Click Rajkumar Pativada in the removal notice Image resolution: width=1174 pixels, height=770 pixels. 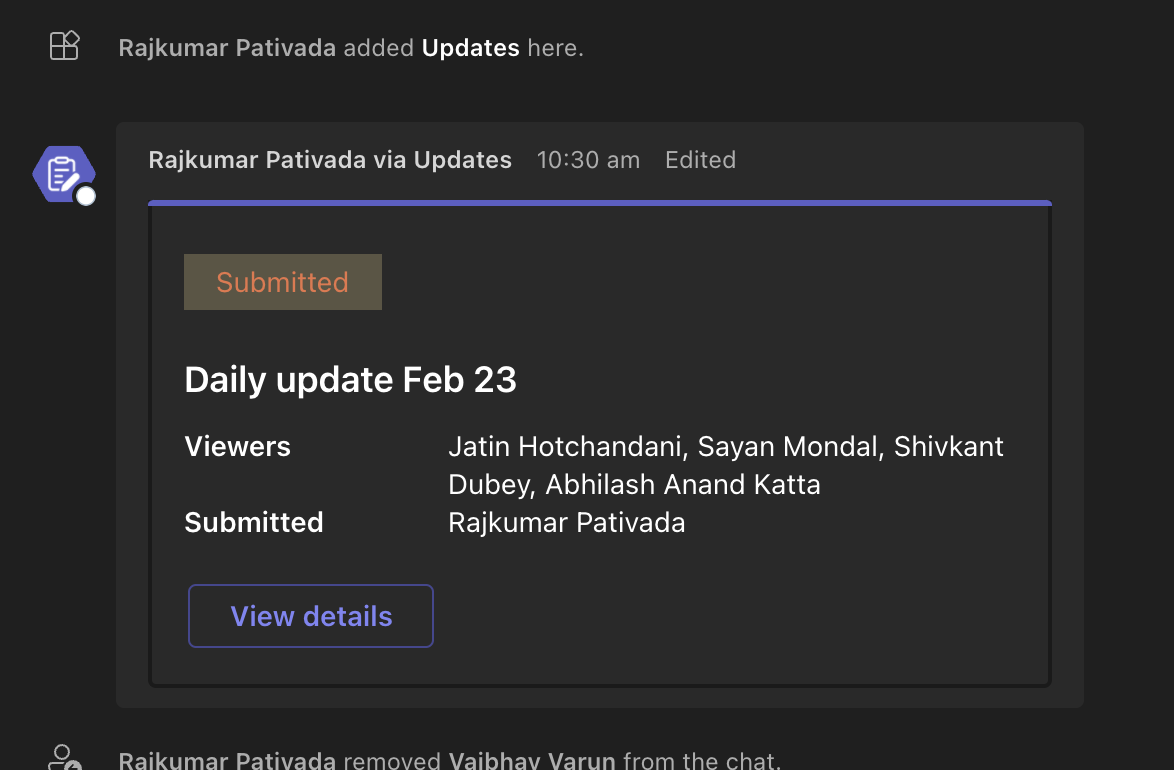227,761
